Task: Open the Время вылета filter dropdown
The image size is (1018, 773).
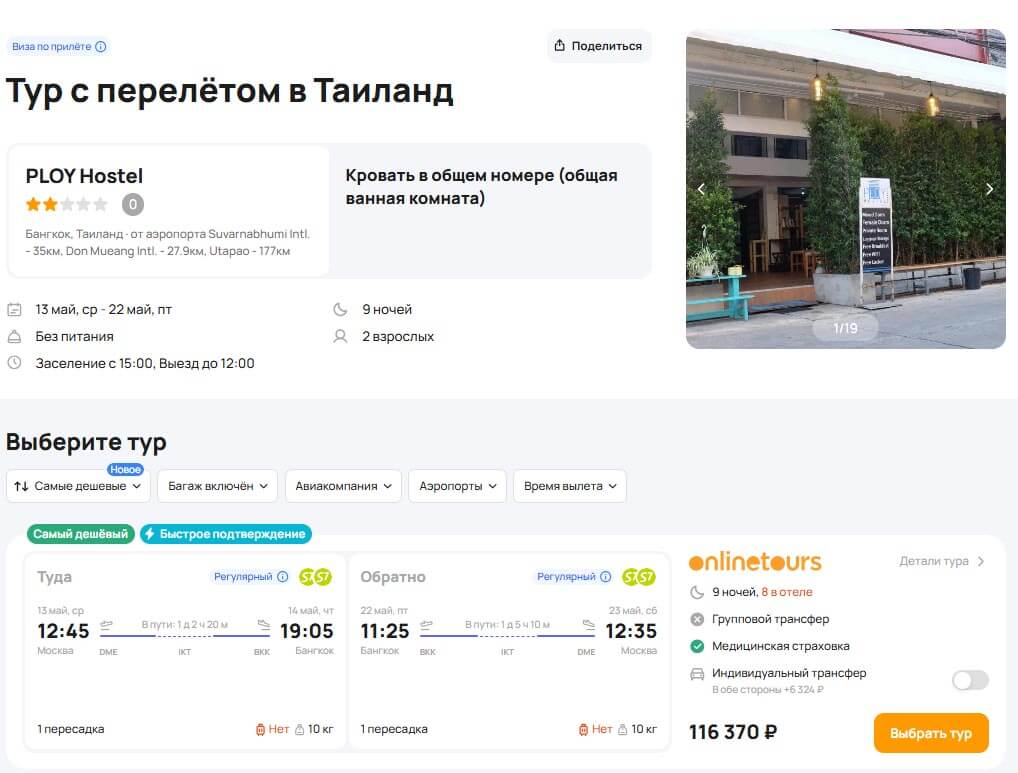Action: (569, 486)
